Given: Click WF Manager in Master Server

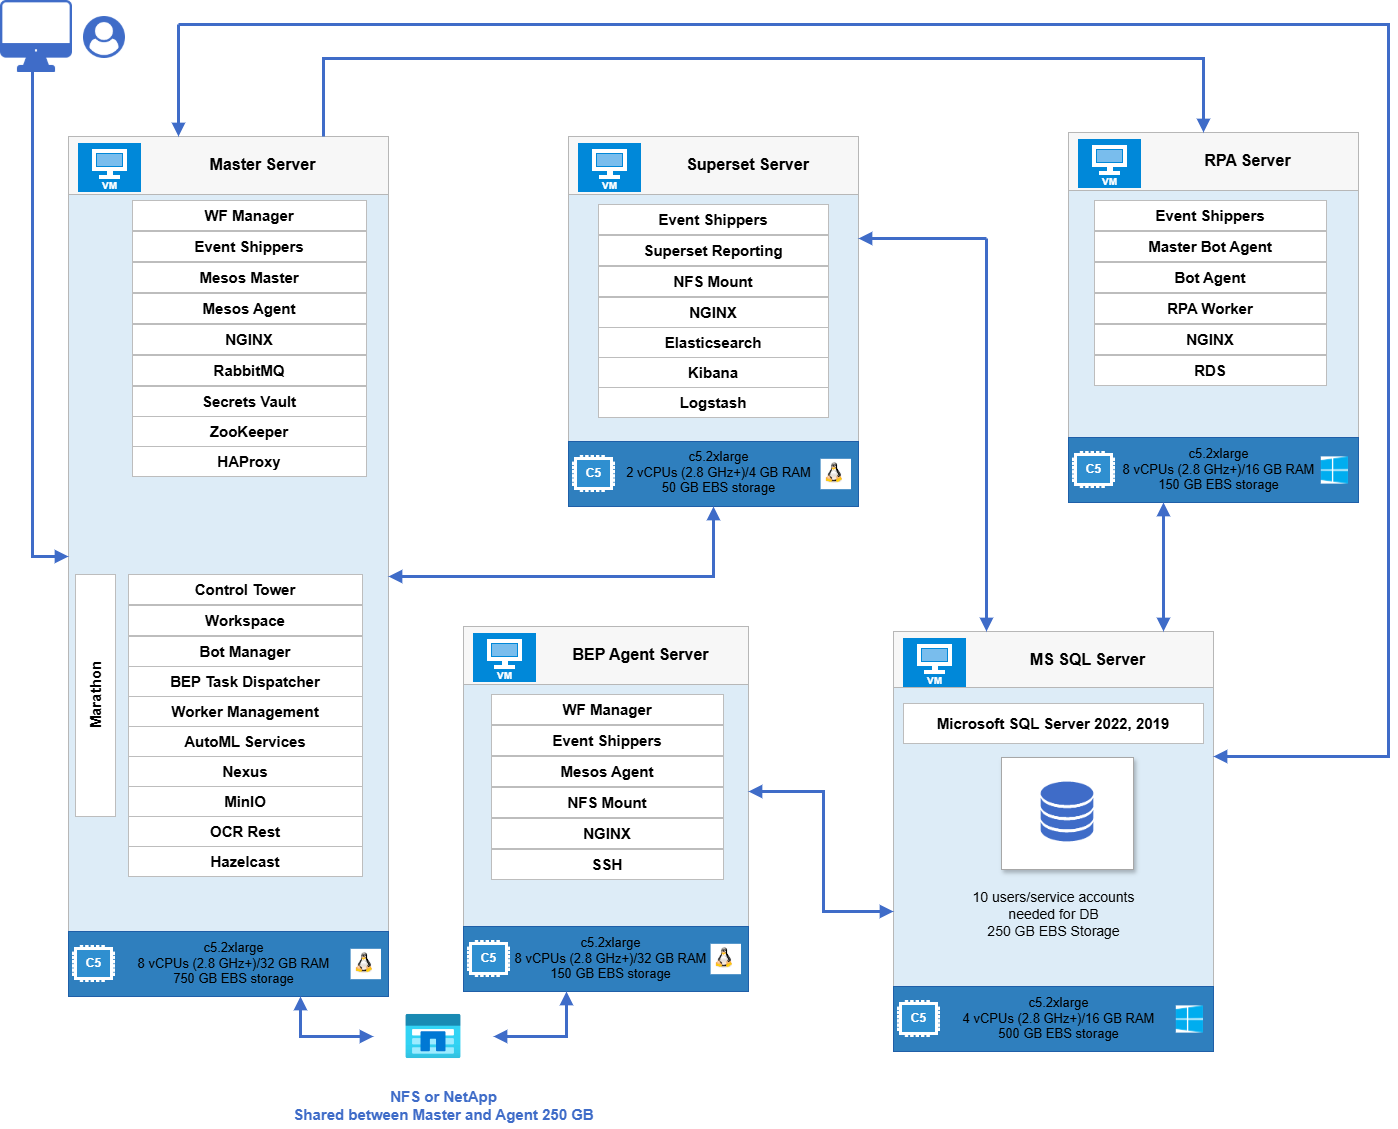Looking at the screenshot, I should click(x=249, y=216).
